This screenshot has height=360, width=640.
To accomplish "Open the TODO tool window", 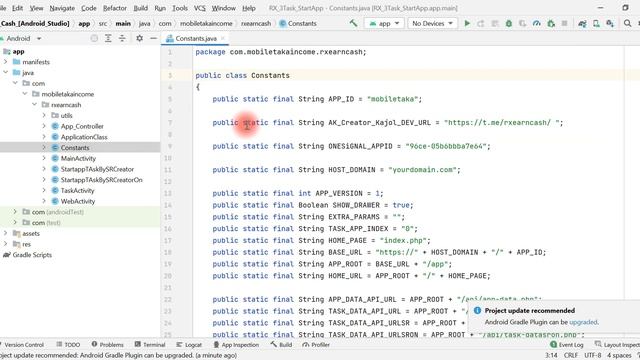I will [68, 345].
